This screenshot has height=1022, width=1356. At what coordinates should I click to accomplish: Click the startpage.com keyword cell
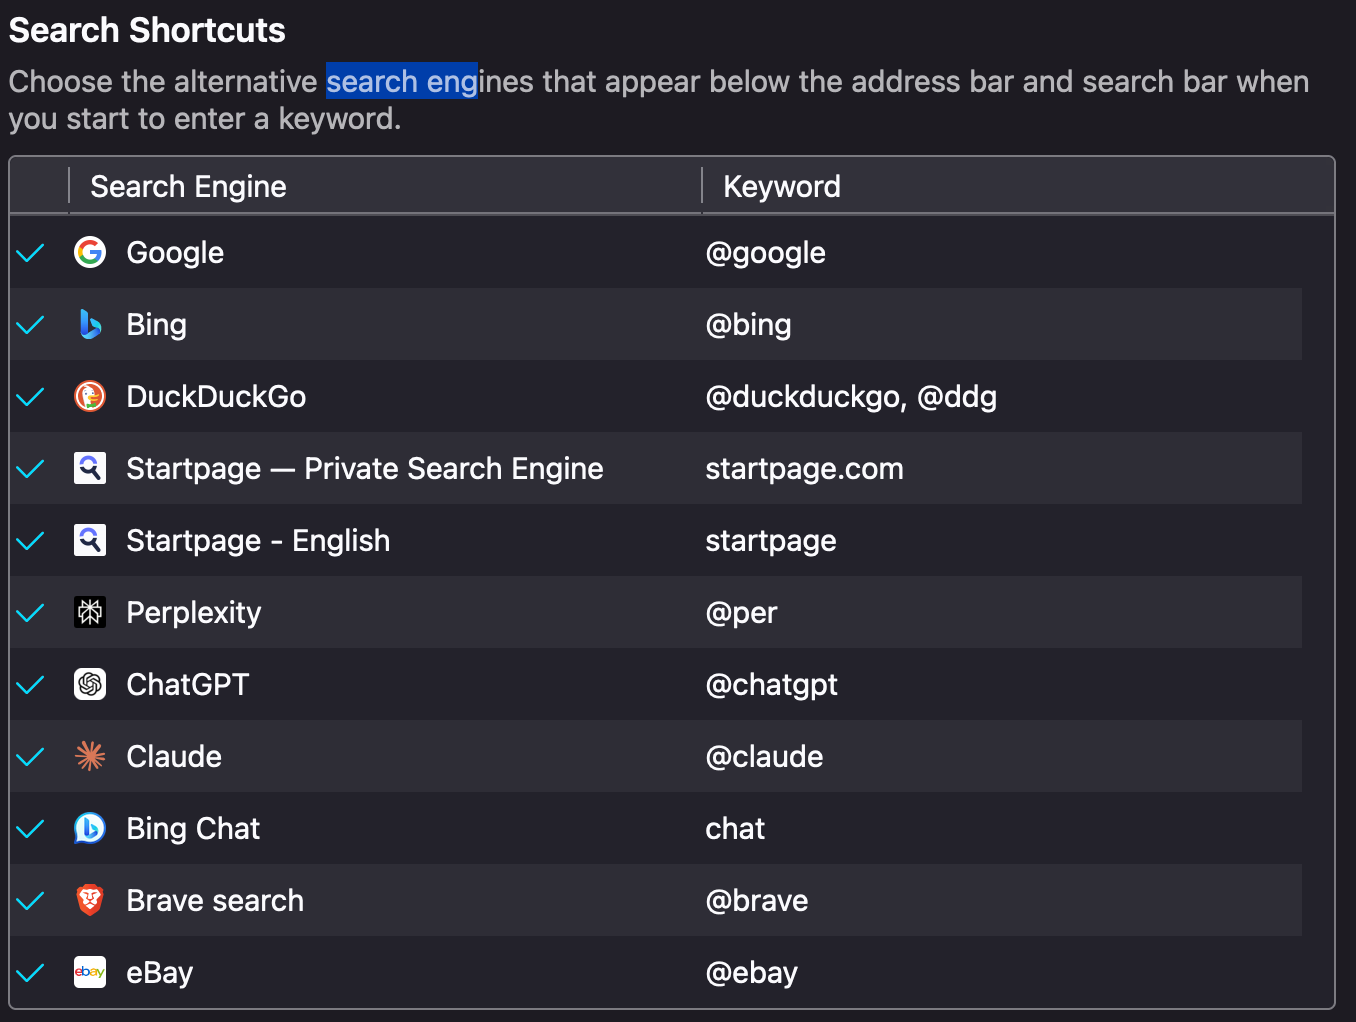pyautogui.click(x=804, y=468)
